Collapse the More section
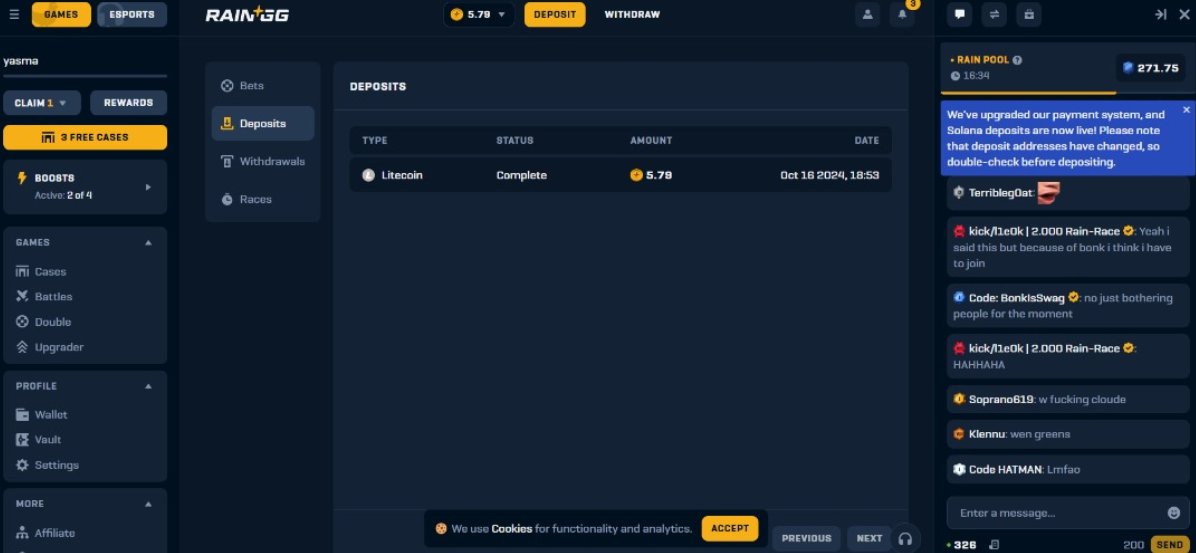The image size is (1196, 553). click(148, 503)
